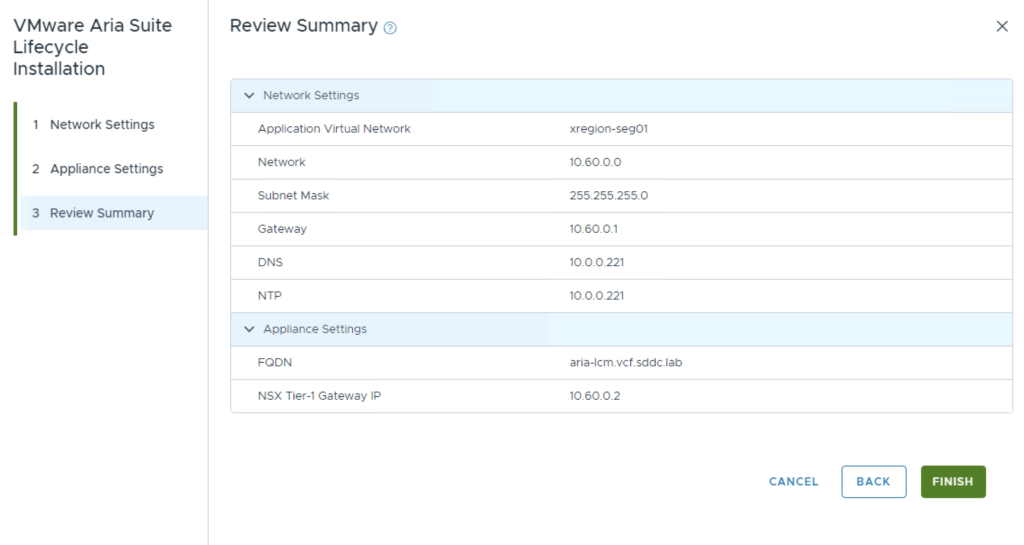Open step 2 Appliance Settings
Image resolution: width=1024 pixels, height=545 pixels.
pyautogui.click(x=106, y=169)
